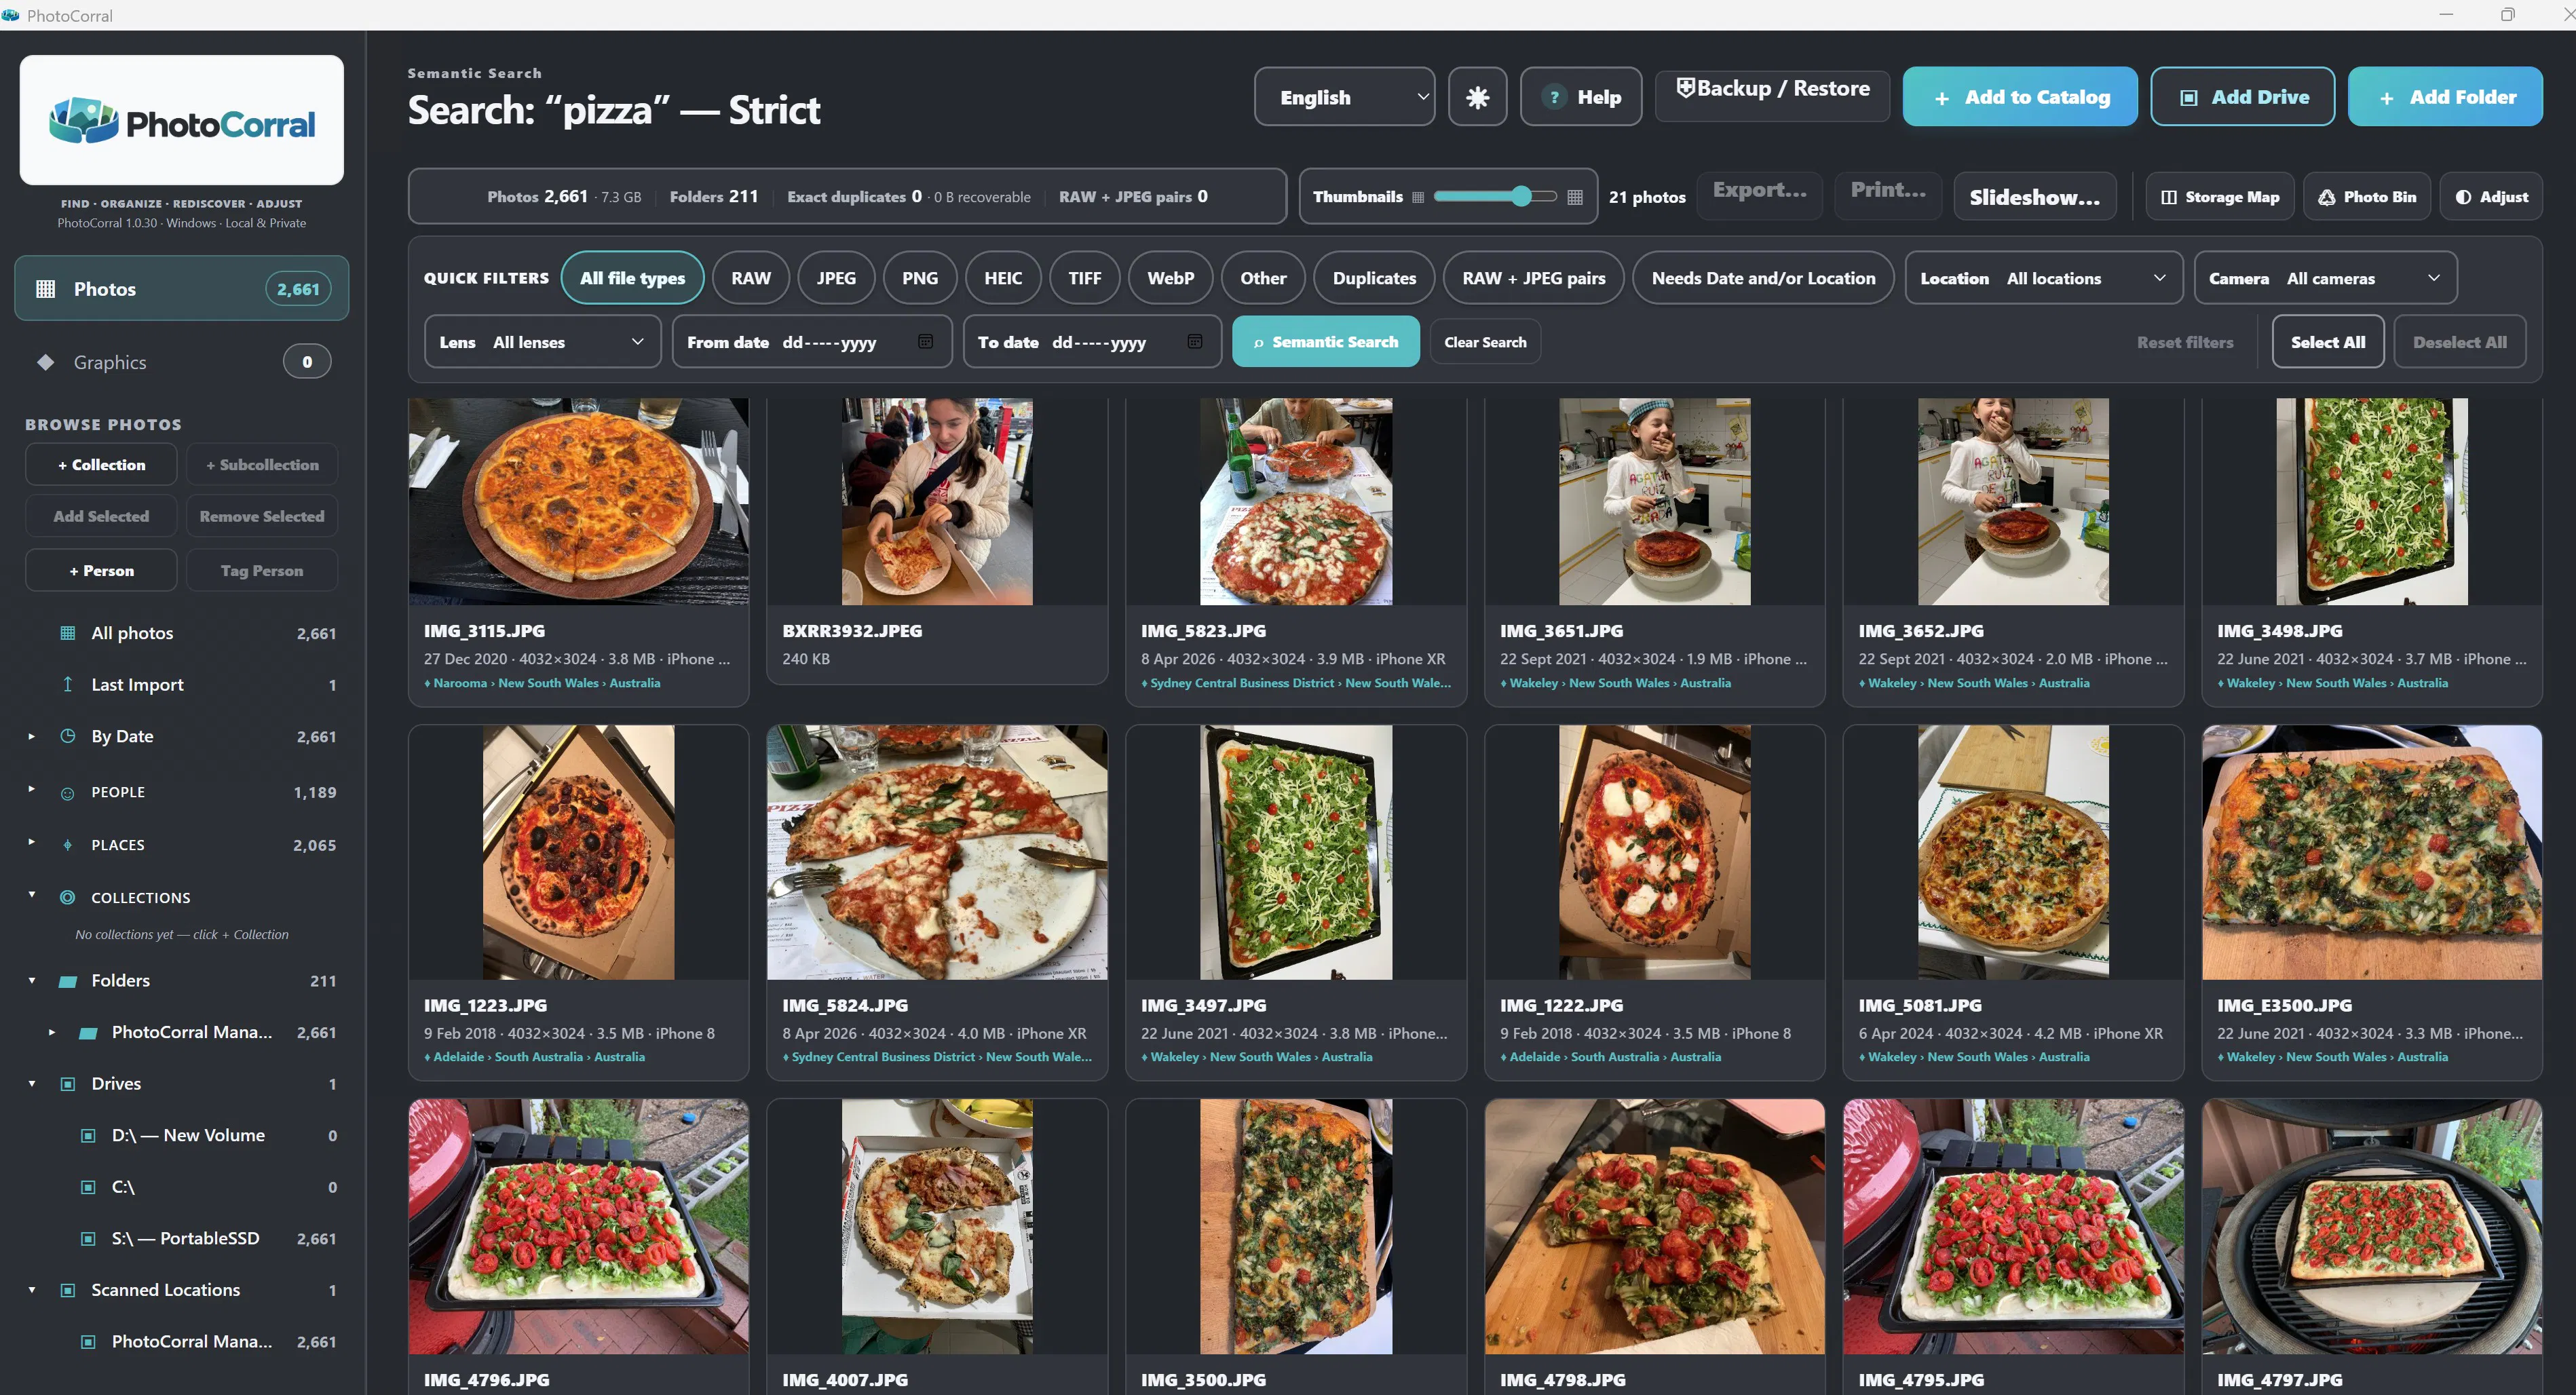
Task: Open the IMG_3115.JPG pizza thumbnail
Action: point(578,502)
